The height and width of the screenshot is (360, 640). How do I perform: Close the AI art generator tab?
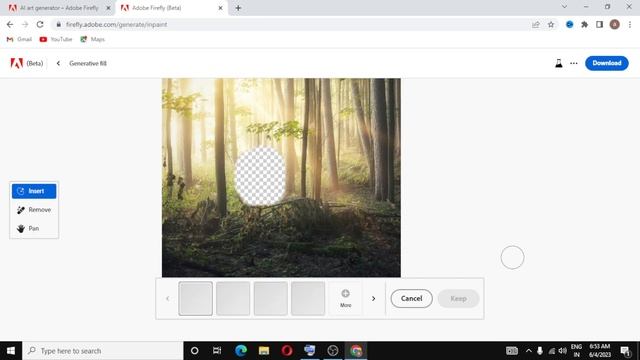click(x=109, y=8)
